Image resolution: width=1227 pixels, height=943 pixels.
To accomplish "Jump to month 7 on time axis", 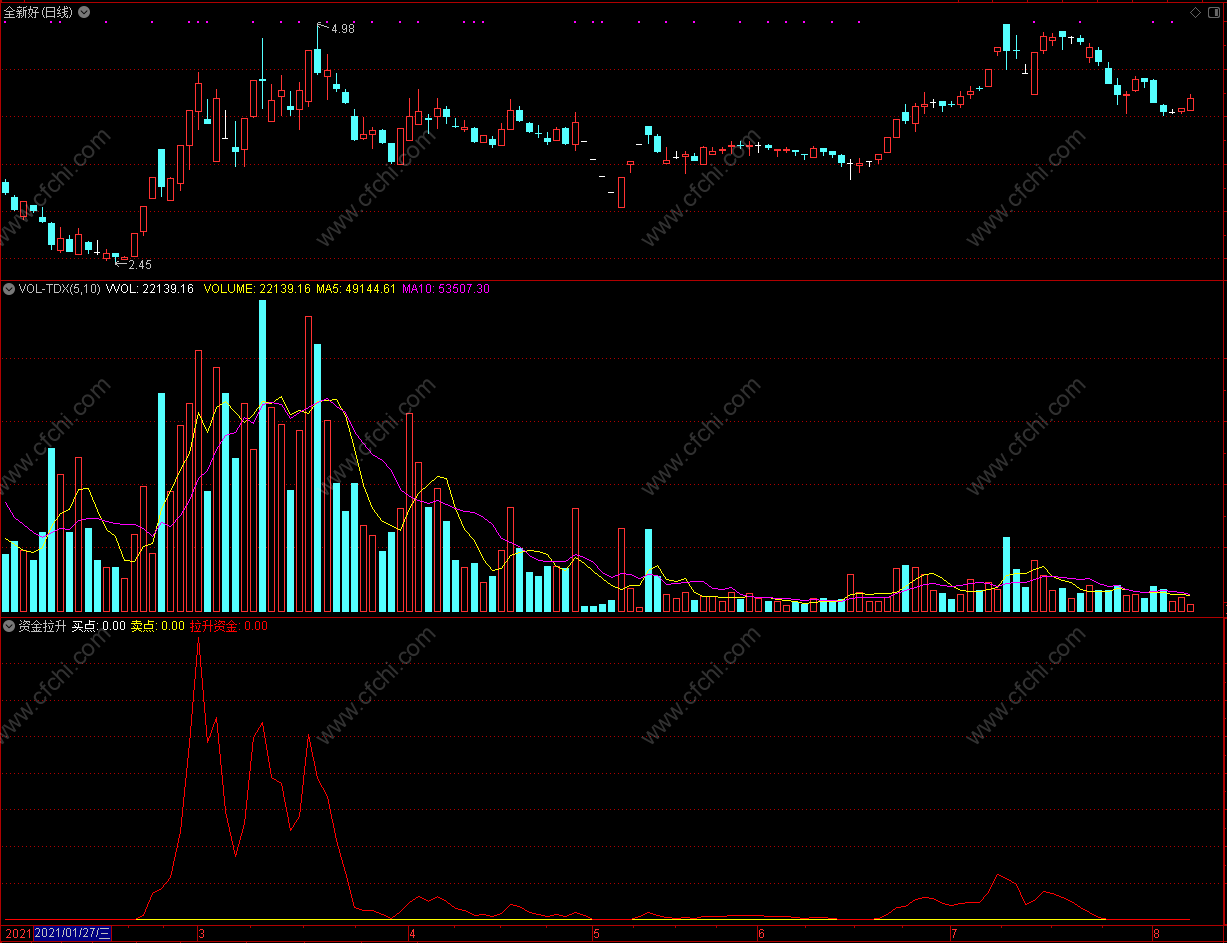I will click(x=954, y=934).
